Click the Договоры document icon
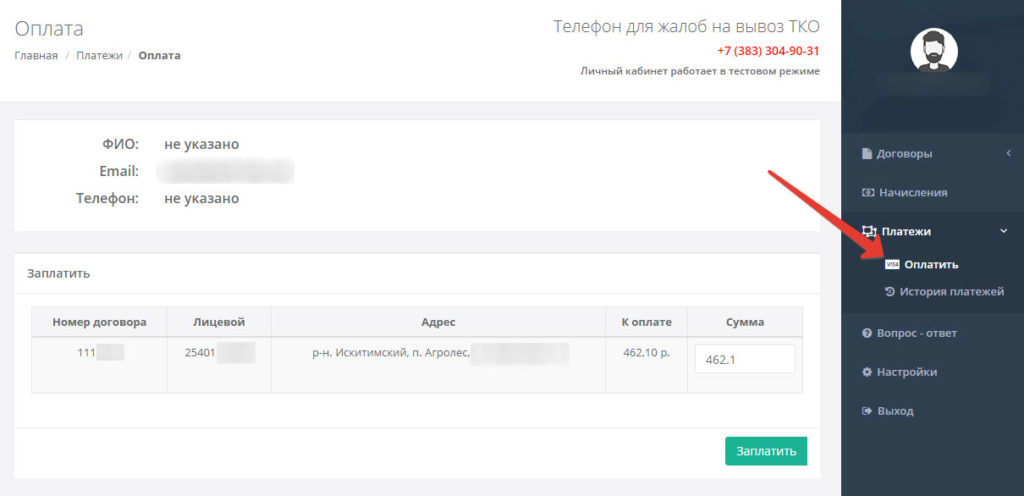1024x496 pixels. pyautogui.click(x=867, y=154)
